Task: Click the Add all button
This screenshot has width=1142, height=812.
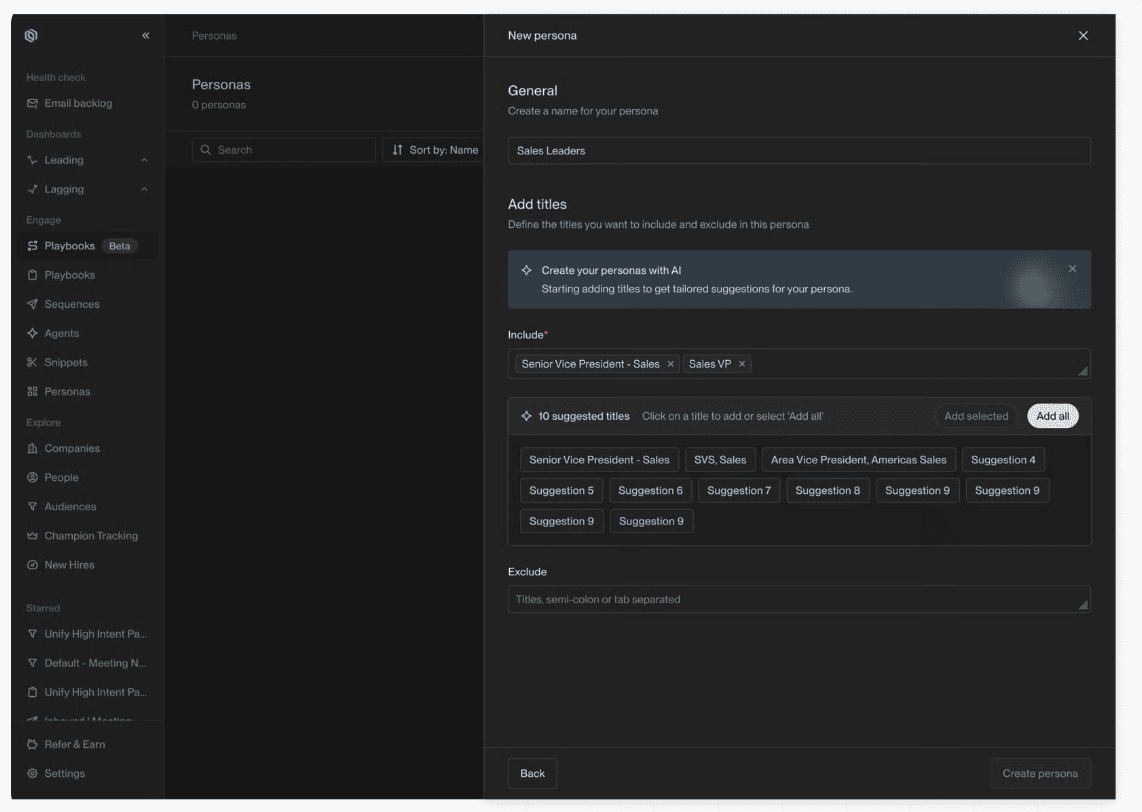Action: click(x=1052, y=416)
